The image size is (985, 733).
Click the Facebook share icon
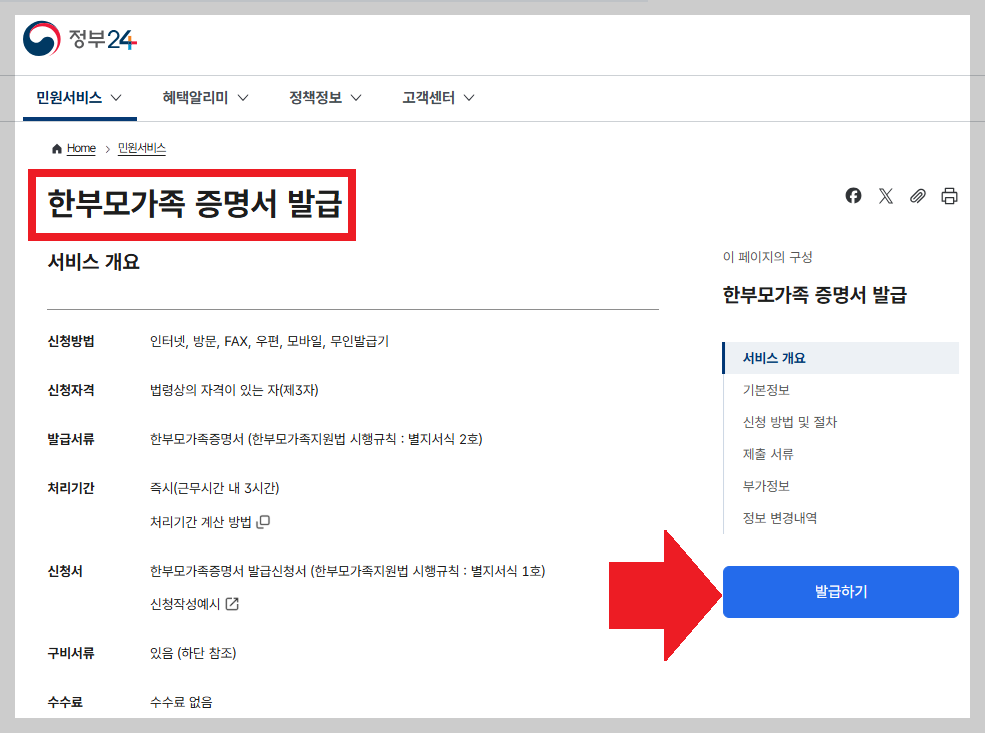pos(853,196)
